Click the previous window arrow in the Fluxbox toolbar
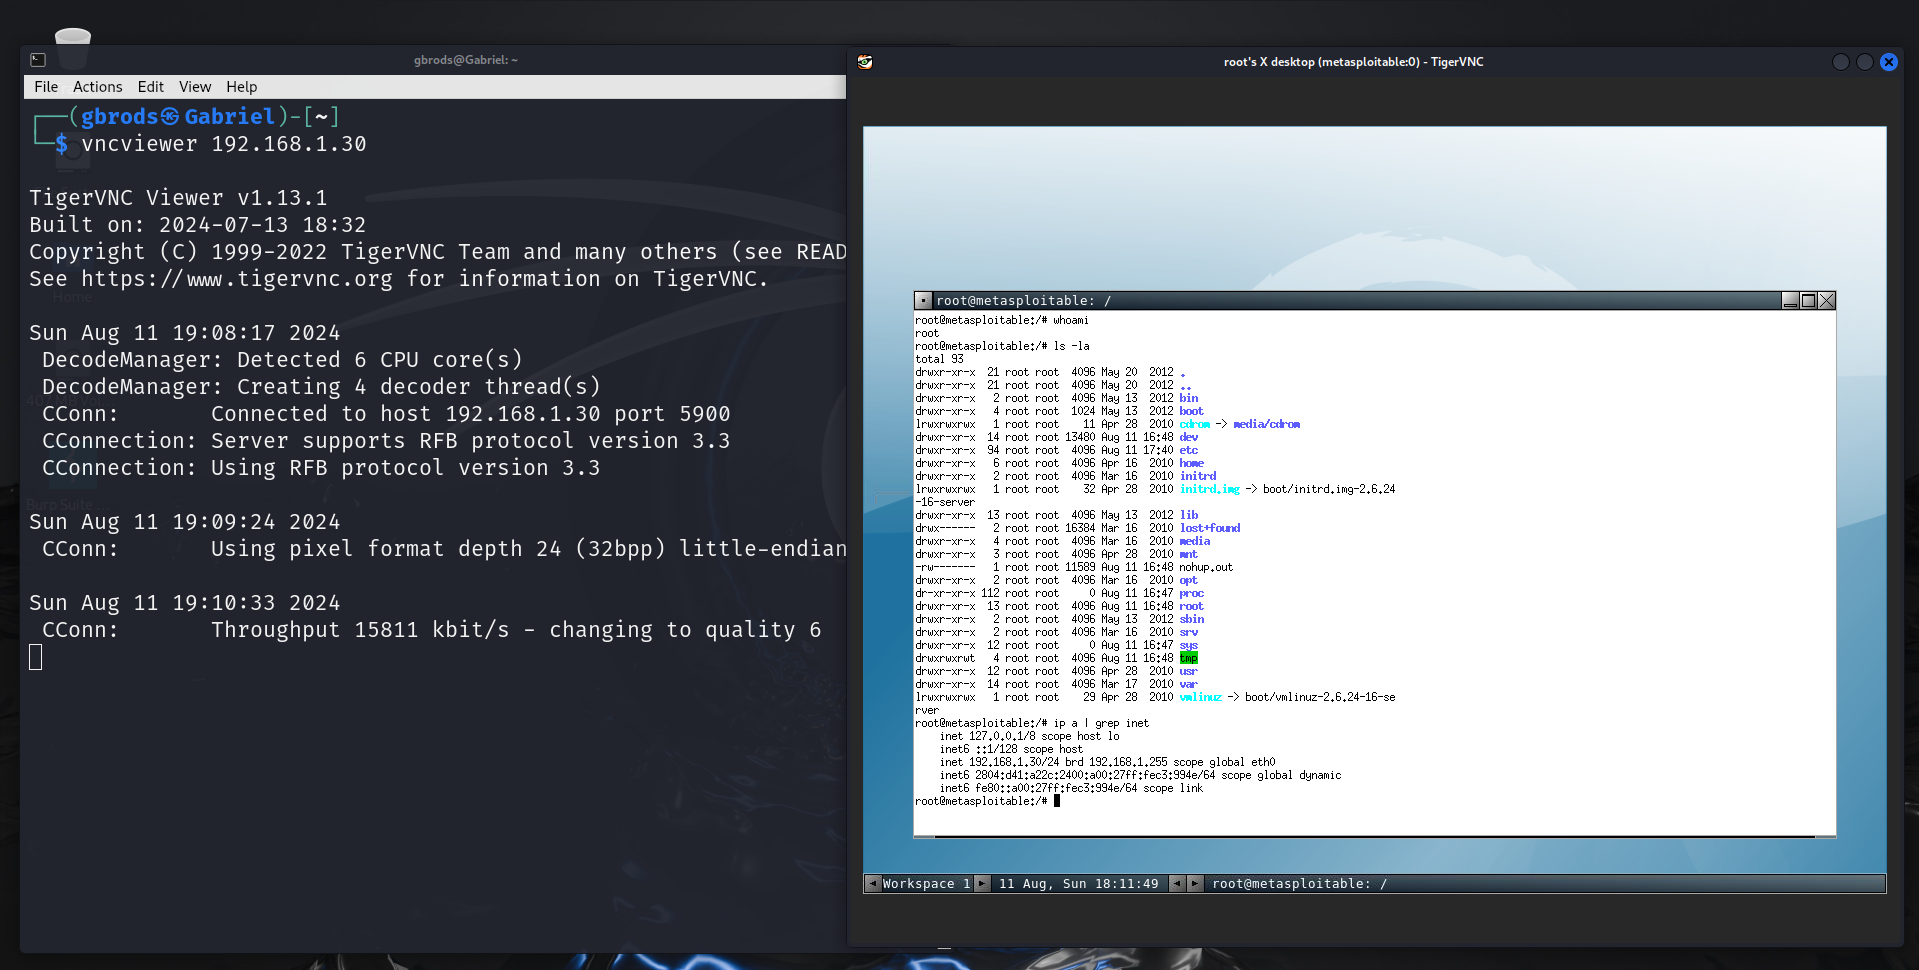 point(1177,884)
